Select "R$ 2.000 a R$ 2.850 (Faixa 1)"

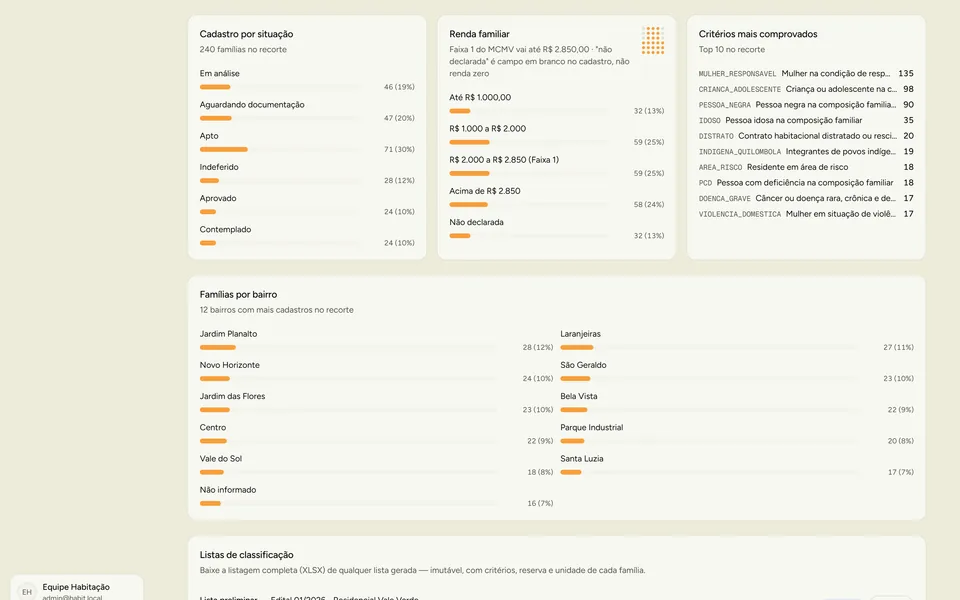(504, 160)
